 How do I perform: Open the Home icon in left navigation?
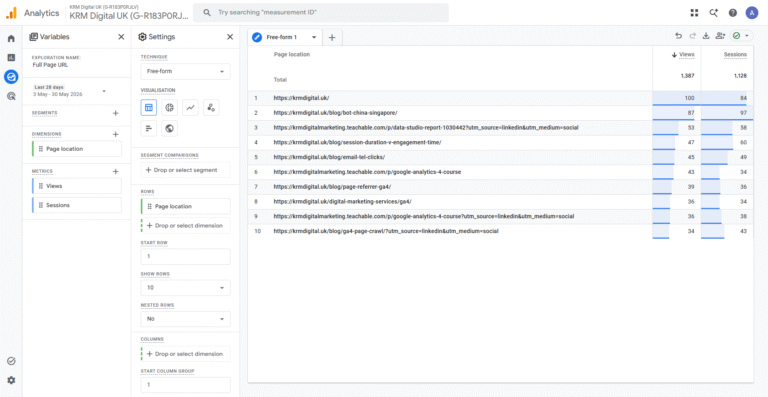11,38
